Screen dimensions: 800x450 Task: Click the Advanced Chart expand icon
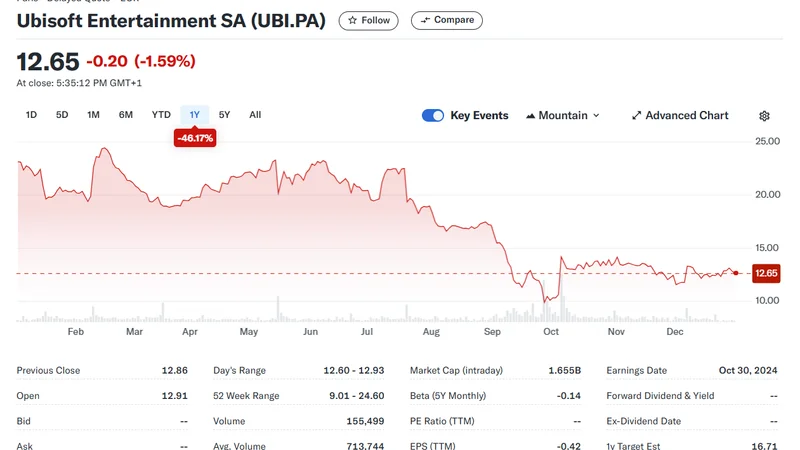click(636, 116)
